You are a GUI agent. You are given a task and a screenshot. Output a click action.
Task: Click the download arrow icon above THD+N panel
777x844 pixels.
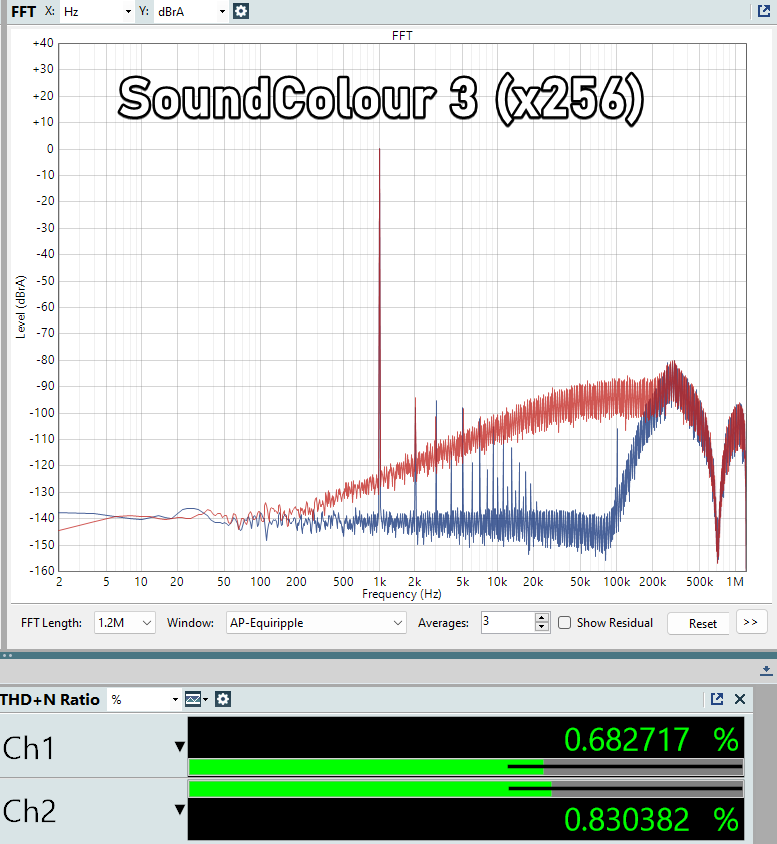click(x=766, y=670)
